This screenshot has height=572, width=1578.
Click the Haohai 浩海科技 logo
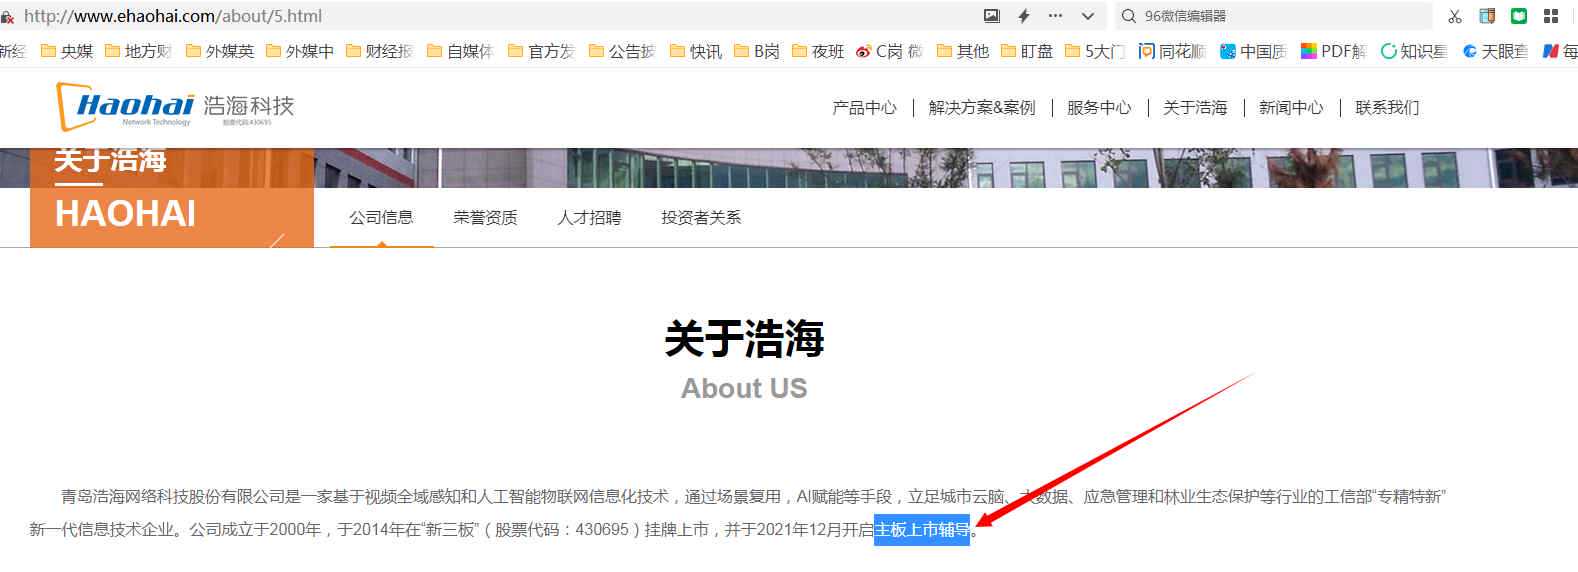click(176, 107)
